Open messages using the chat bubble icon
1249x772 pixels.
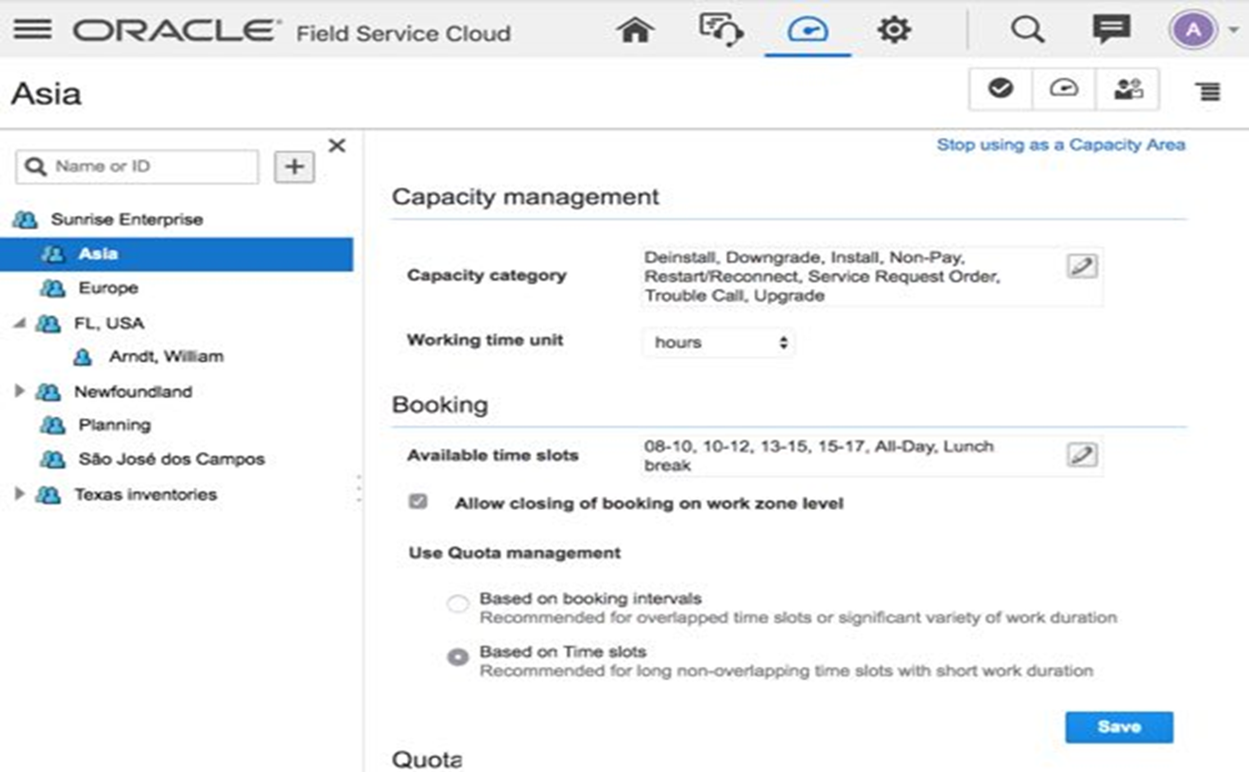click(x=1110, y=30)
